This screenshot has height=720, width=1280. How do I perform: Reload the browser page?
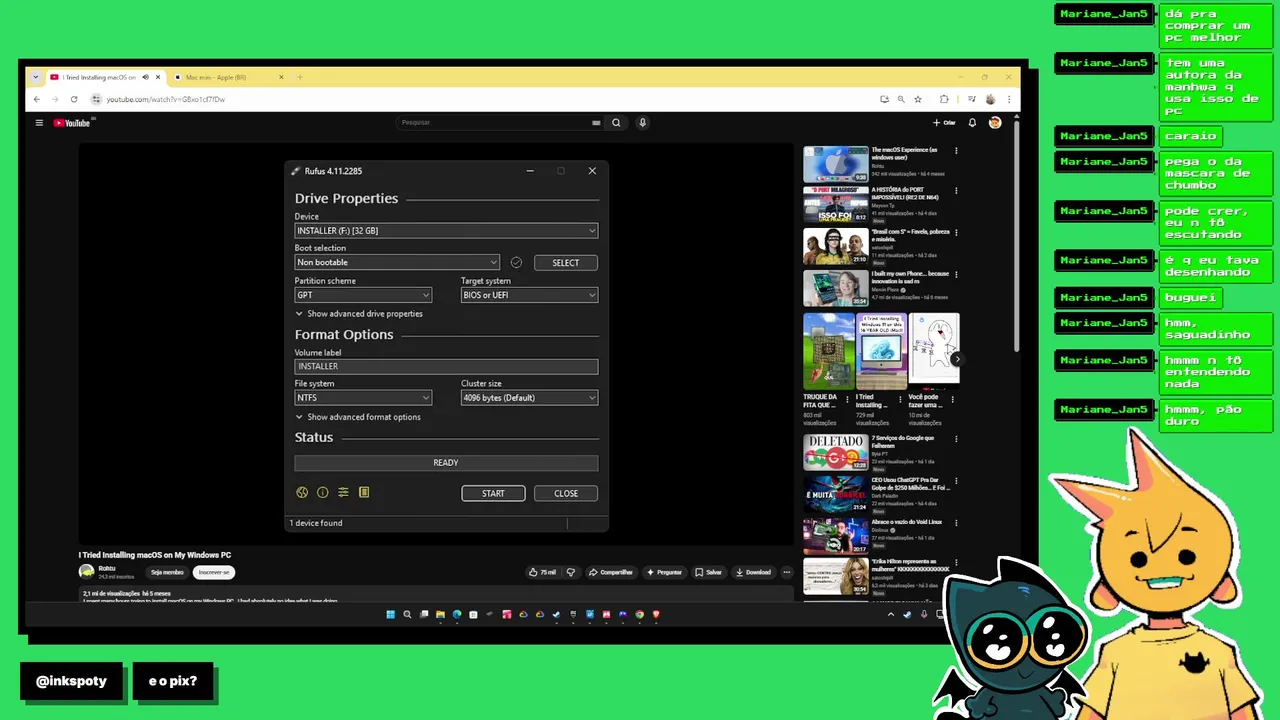[72, 99]
